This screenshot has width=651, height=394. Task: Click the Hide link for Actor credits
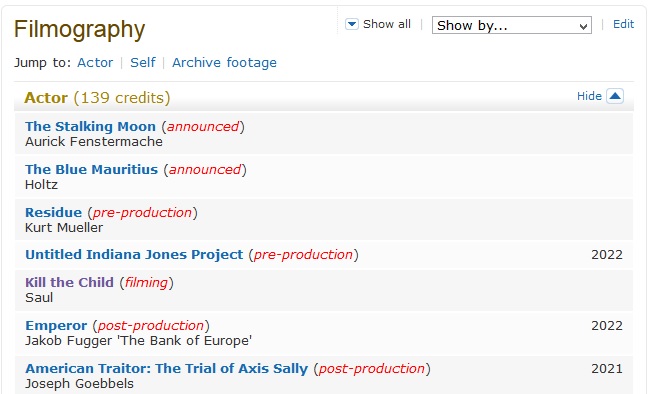(x=589, y=96)
